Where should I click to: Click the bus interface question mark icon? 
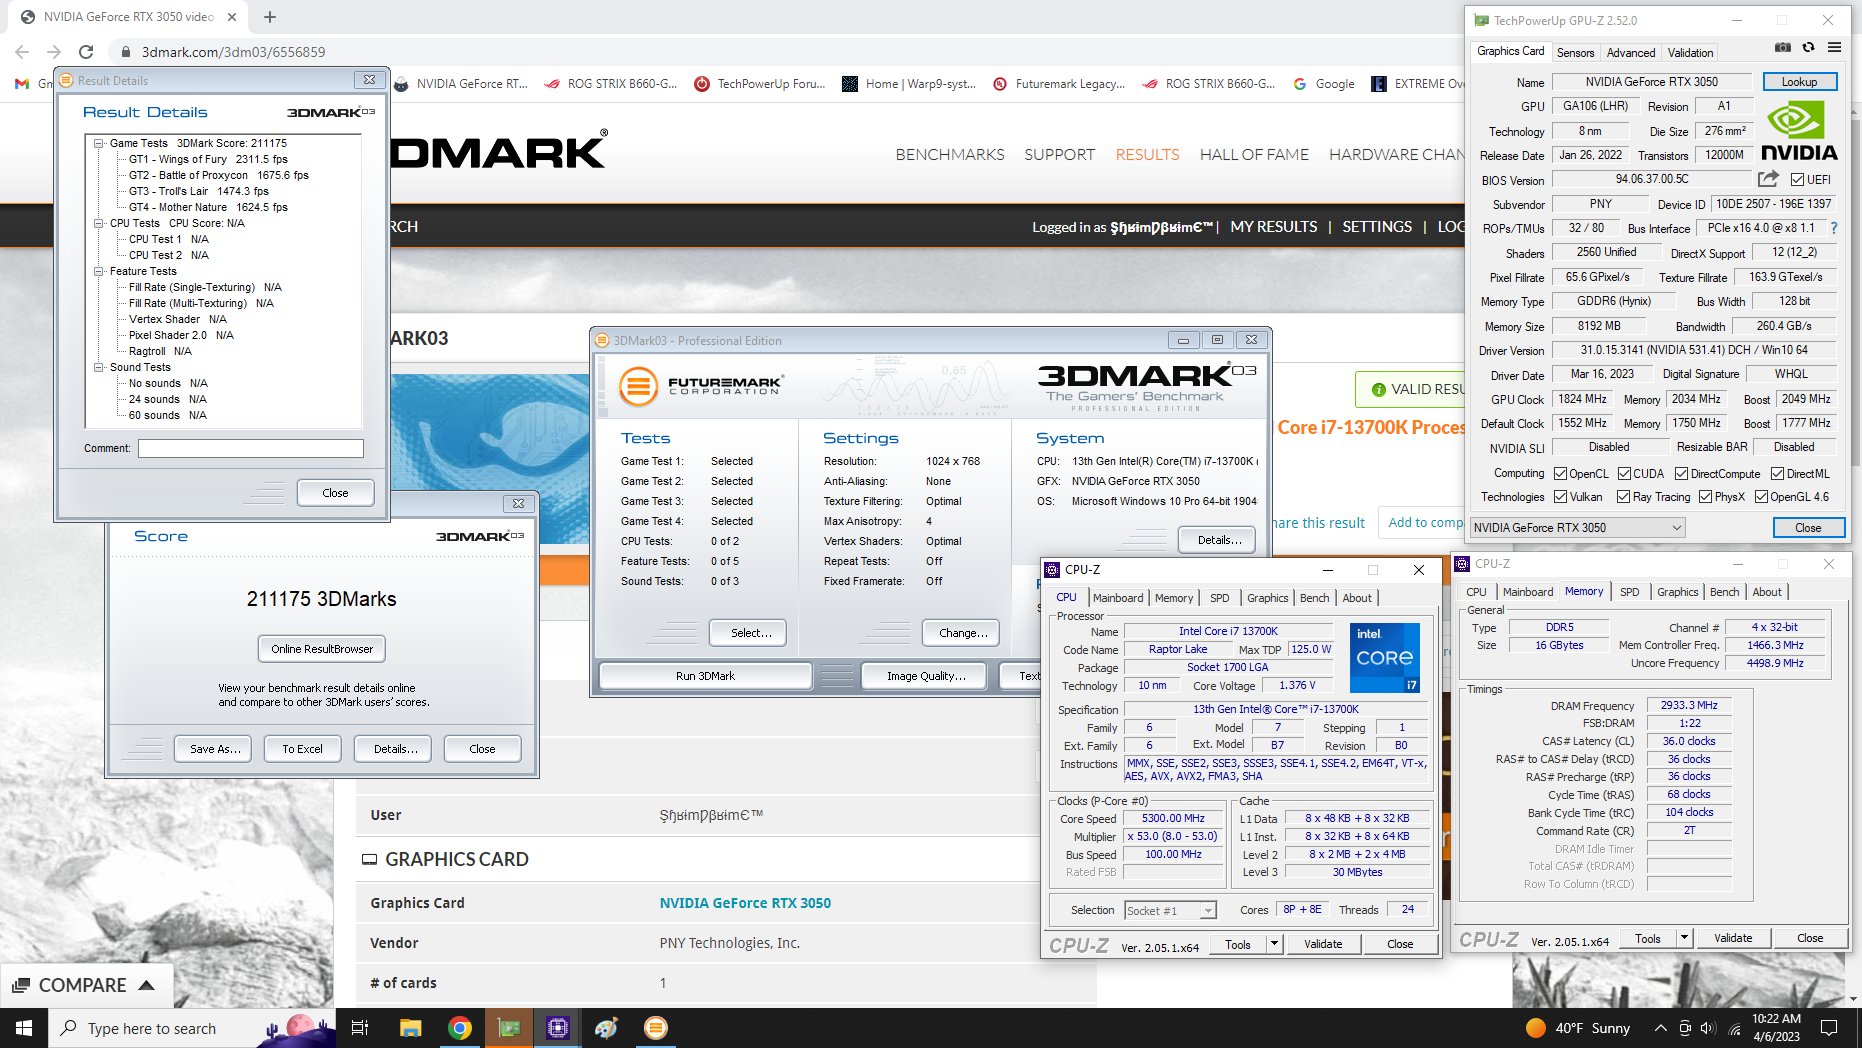tap(1834, 228)
